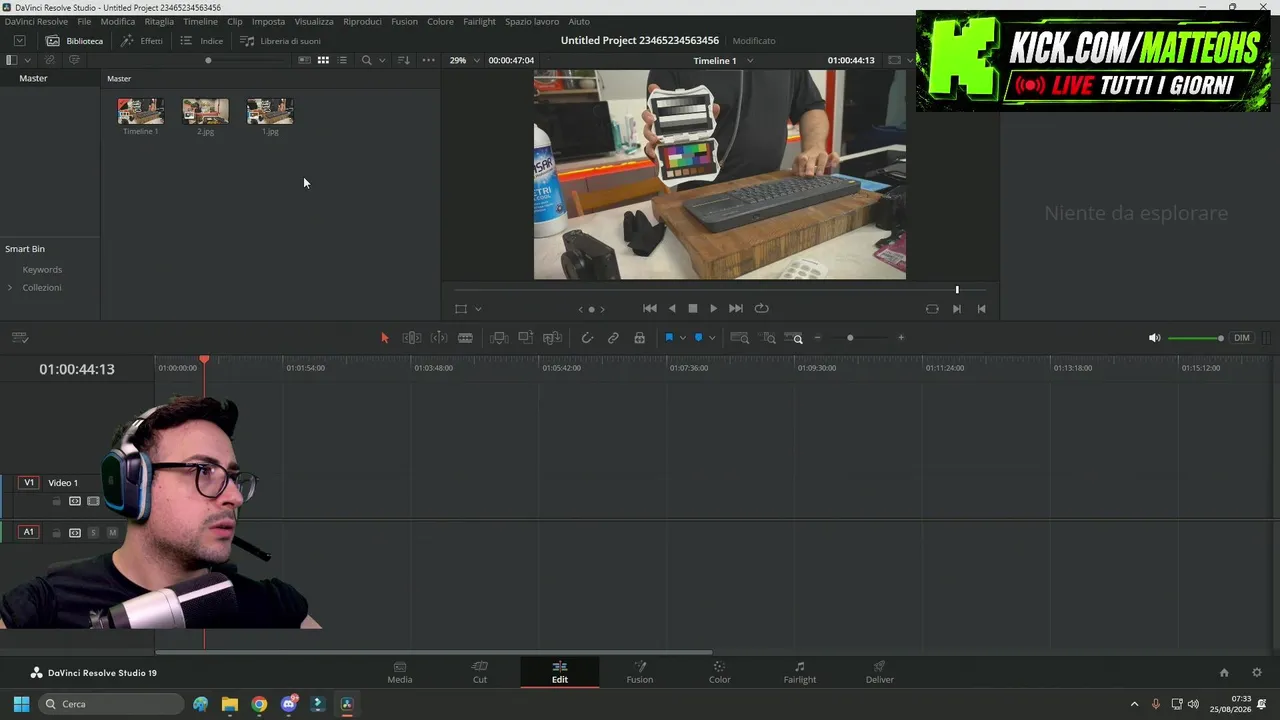1280x720 pixels.
Task: Open media pool three-dots options menu
Action: tap(428, 60)
